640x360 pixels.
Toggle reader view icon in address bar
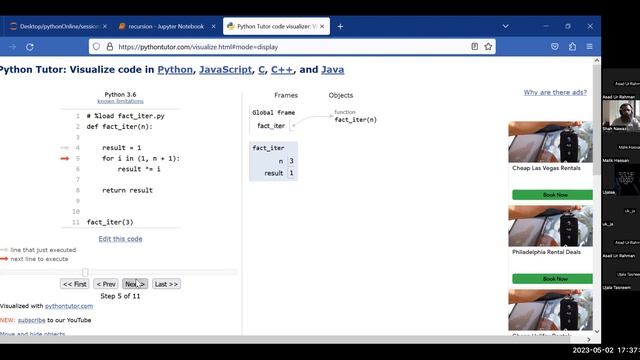click(474, 47)
